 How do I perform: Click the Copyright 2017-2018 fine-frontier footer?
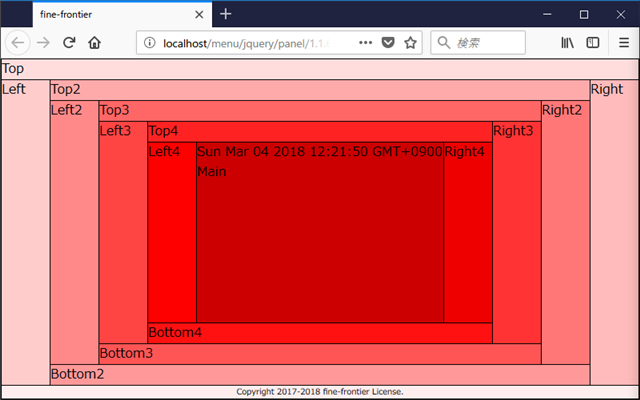320,392
